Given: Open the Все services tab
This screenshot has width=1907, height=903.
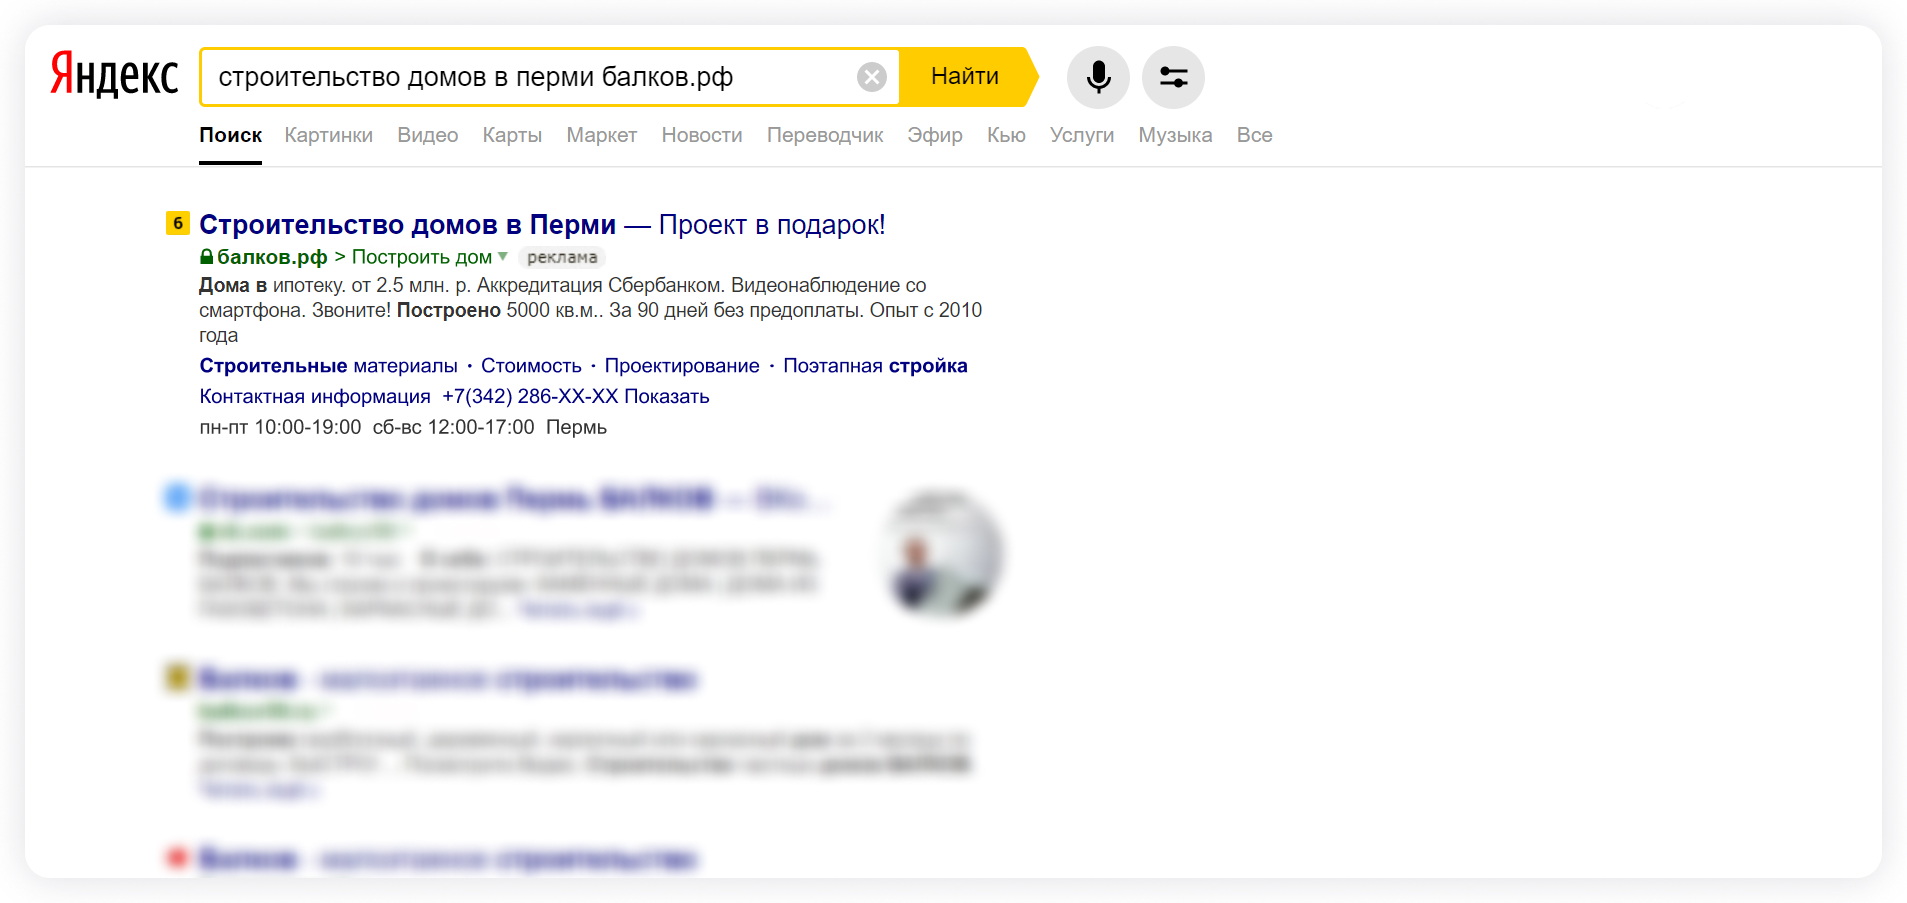Looking at the screenshot, I should pyautogui.click(x=1254, y=135).
